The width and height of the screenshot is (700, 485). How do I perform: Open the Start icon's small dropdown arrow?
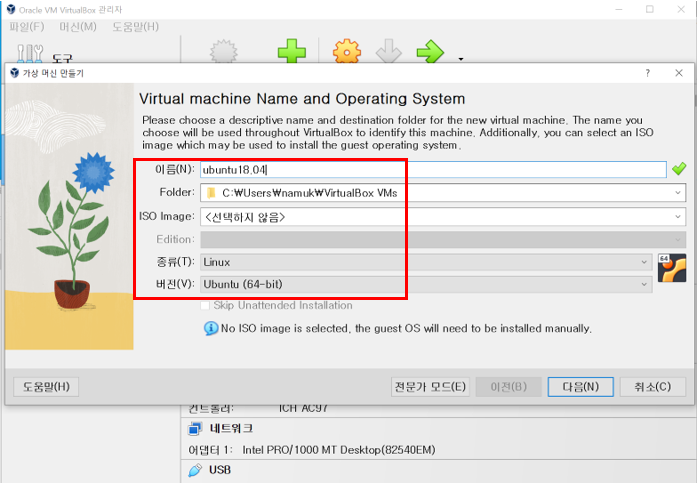(461, 59)
